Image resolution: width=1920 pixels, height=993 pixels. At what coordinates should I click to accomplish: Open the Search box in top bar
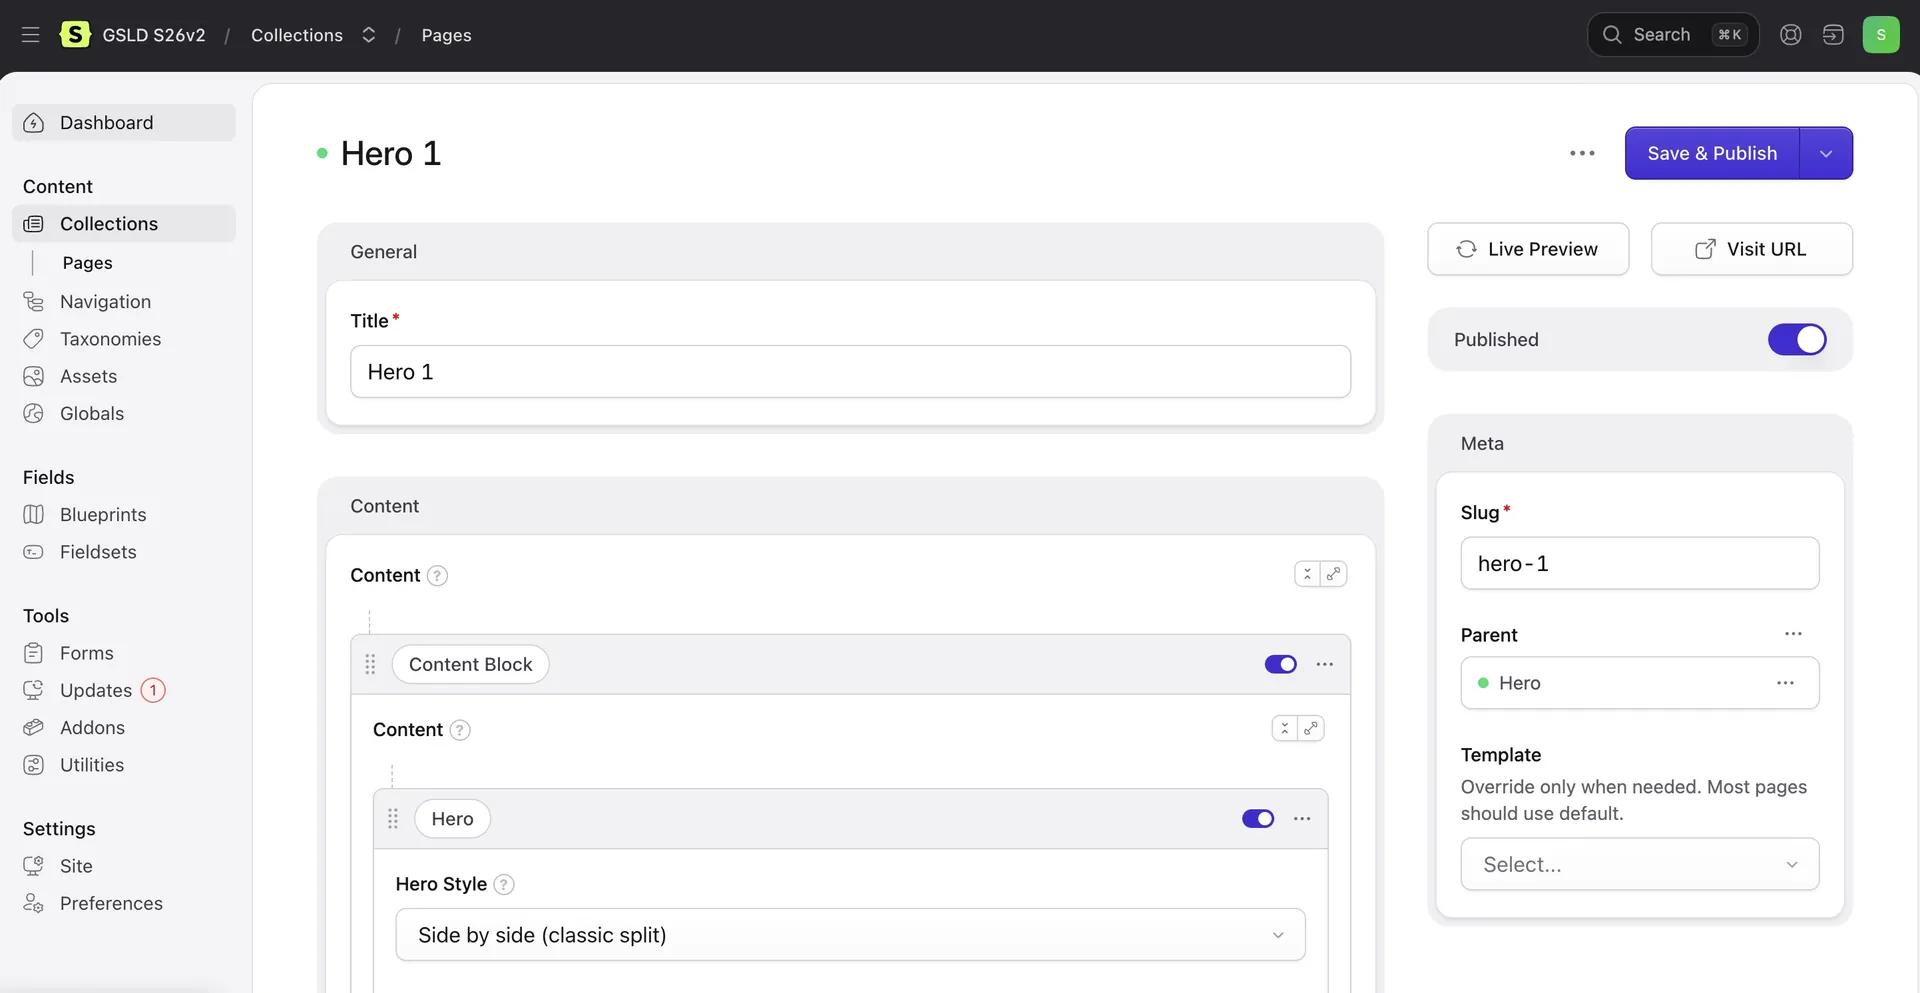[x=1673, y=35]
